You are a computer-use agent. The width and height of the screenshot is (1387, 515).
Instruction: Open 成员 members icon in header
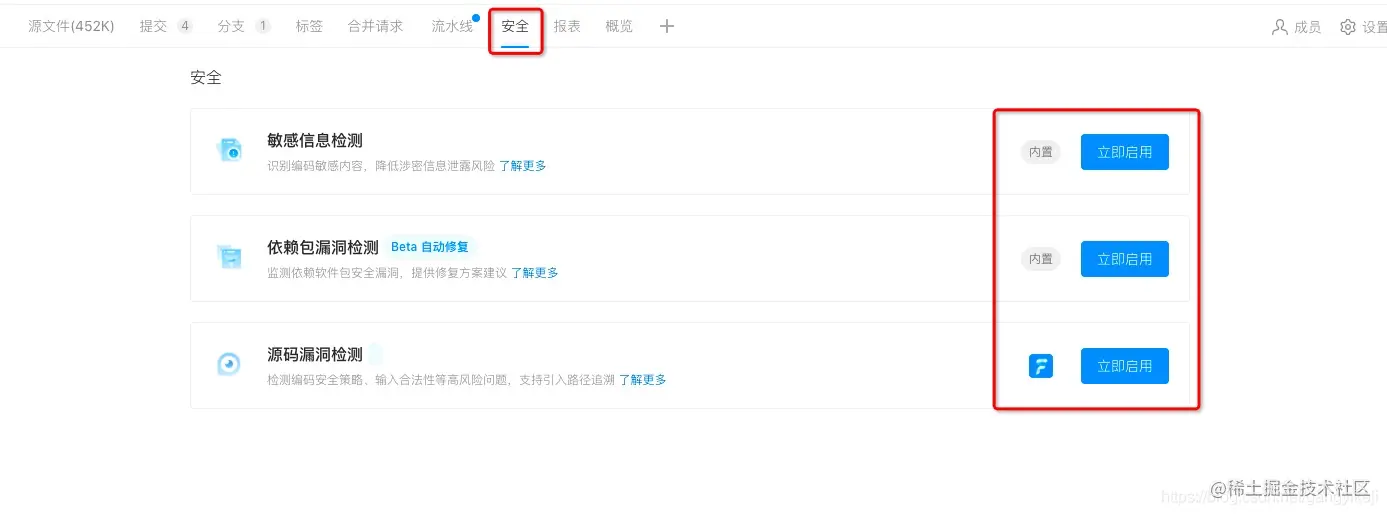[1279, 27]
